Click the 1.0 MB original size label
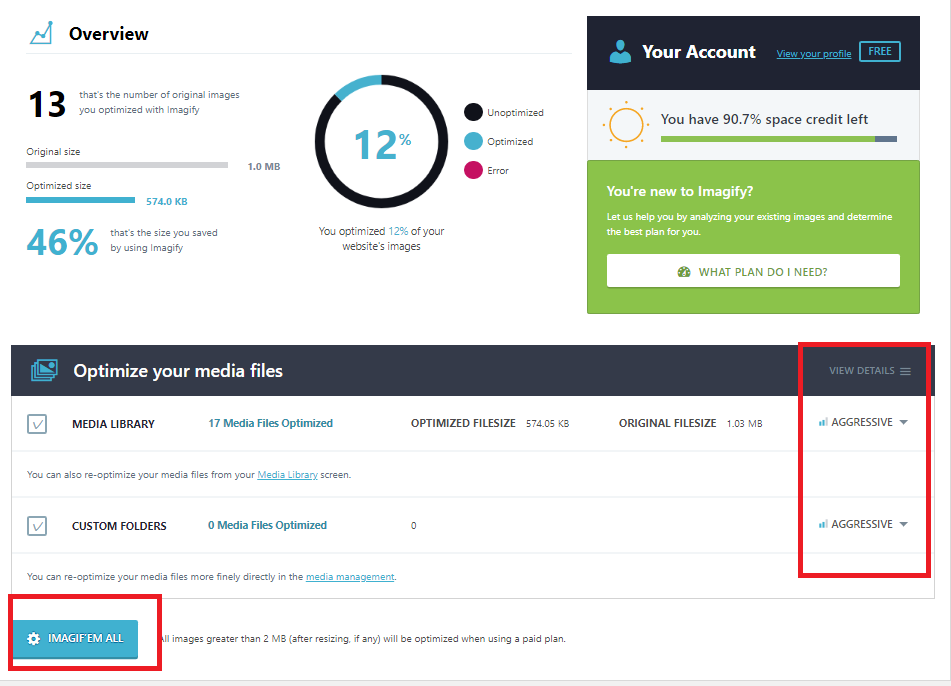 point(264,166)
